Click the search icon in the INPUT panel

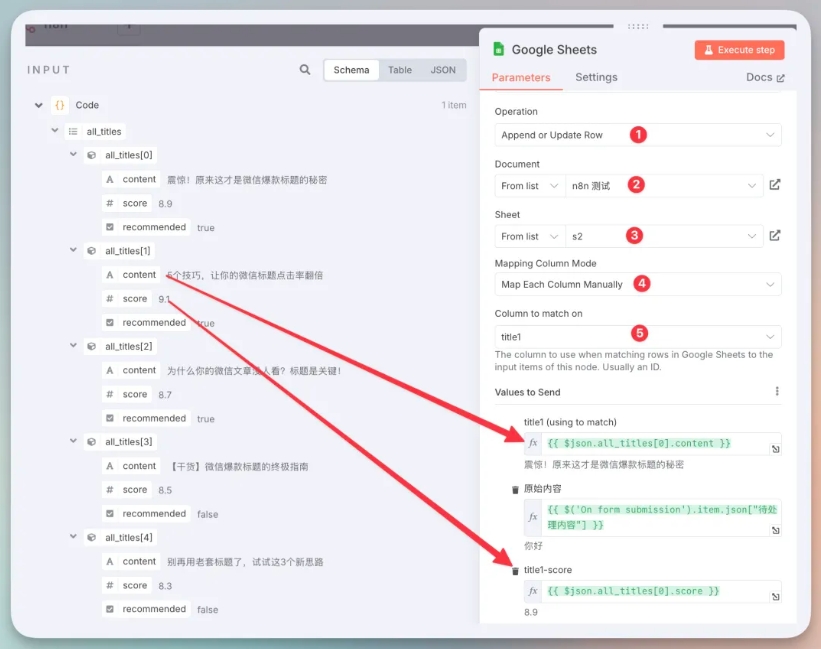click(305, 70)
